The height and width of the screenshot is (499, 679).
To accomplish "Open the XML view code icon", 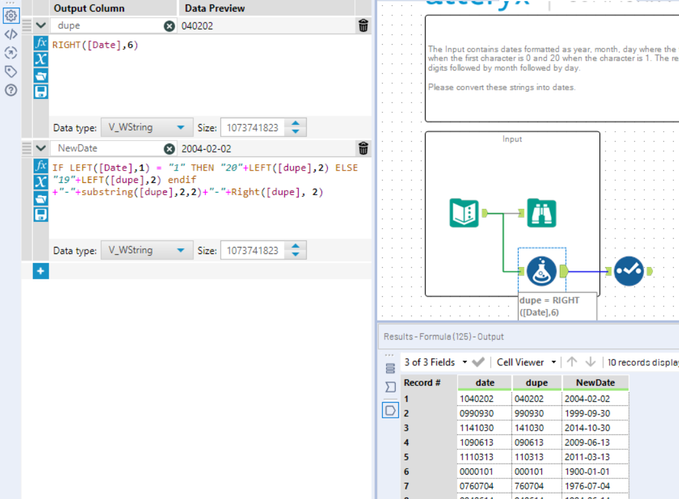I will pyautogui.click(x=11, y=34).
